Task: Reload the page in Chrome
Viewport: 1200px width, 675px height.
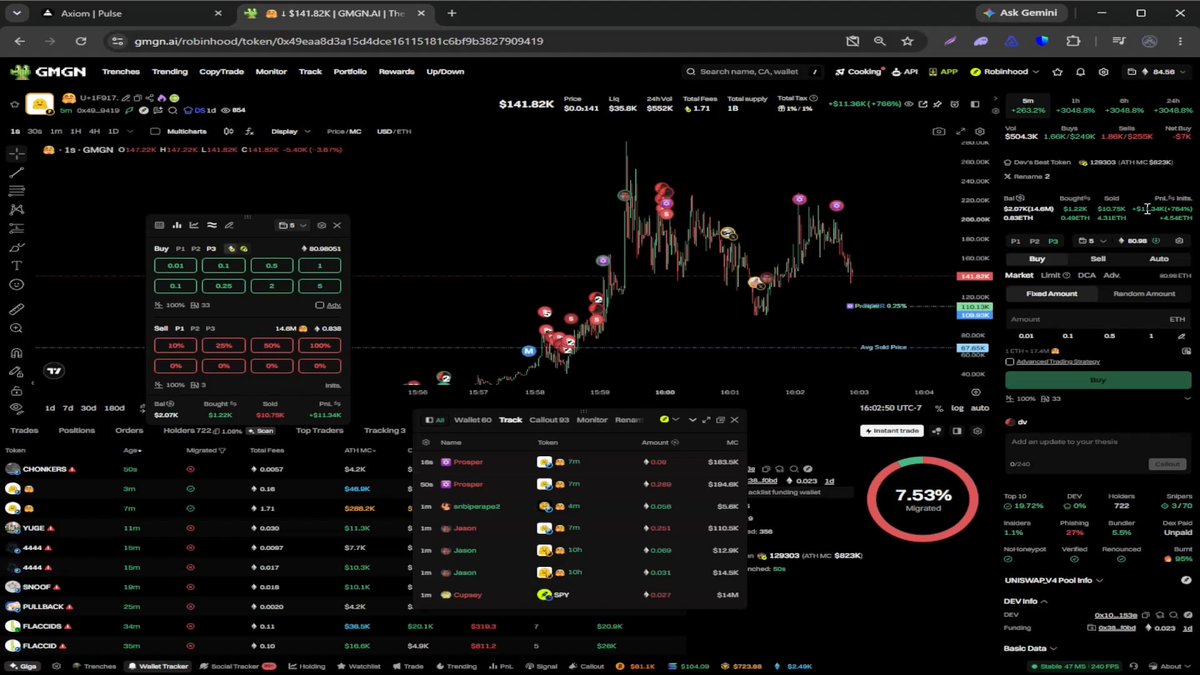Action: 81,41
